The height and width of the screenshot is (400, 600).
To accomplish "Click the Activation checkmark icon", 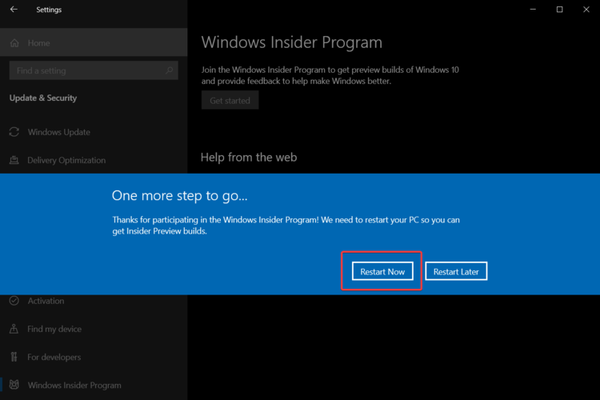I will pos(15,300).
